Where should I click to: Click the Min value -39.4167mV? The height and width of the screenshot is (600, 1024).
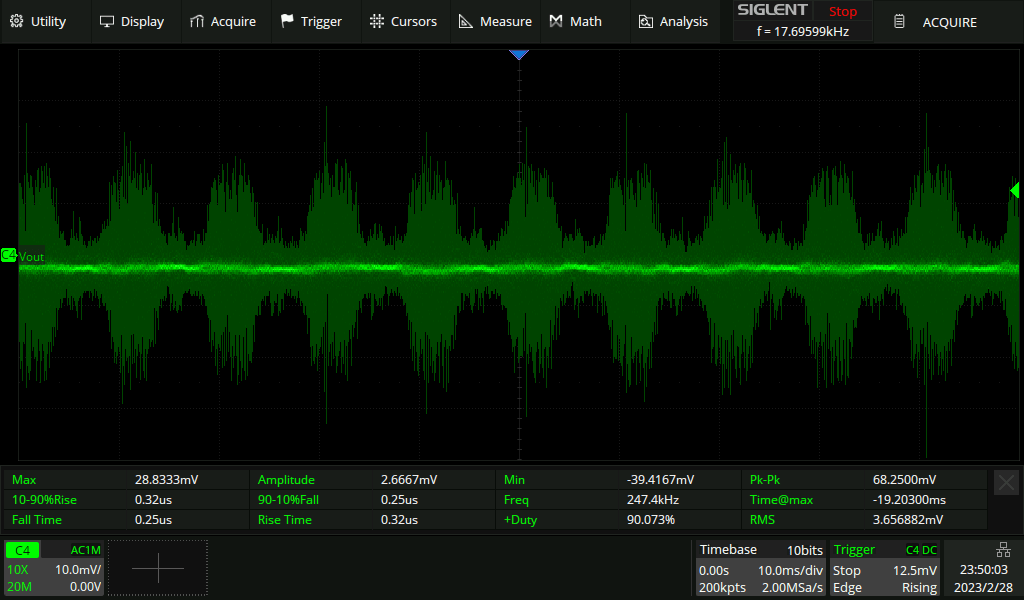660,479
